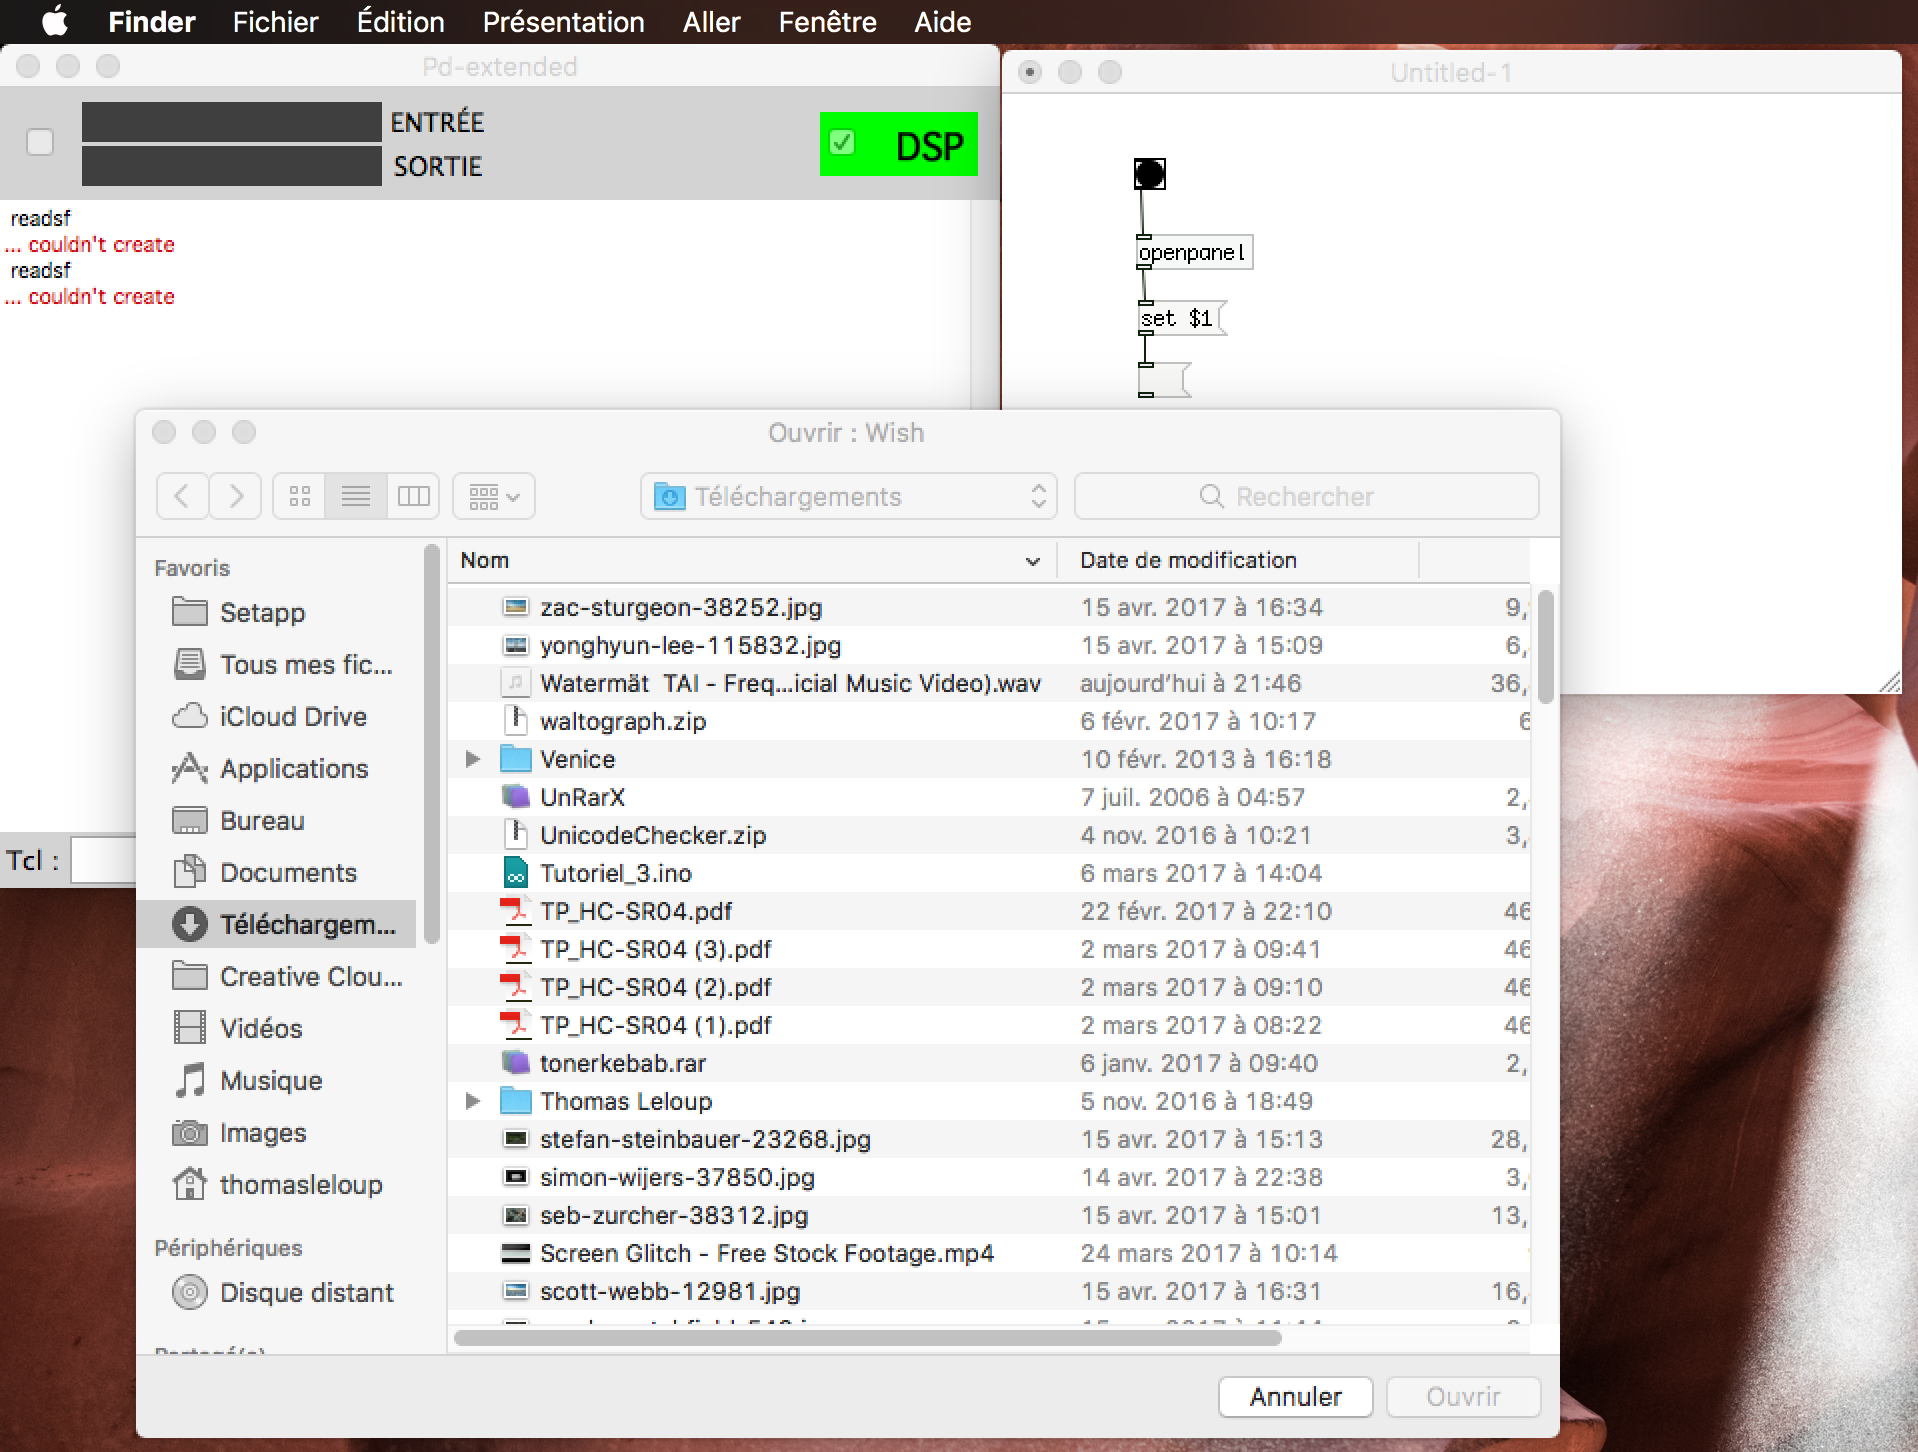Viewport: 1918px width, 1452px height.
Task: Open the Présentation menu
Action: (563, 22)
